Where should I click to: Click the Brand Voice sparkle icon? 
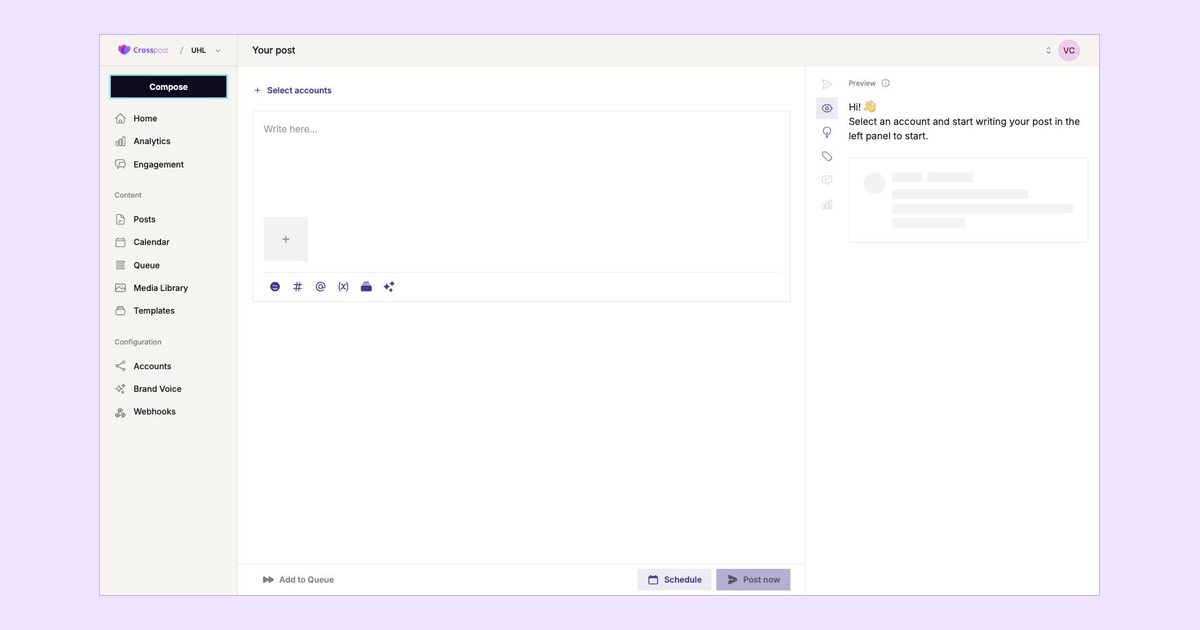coord(120,389)
